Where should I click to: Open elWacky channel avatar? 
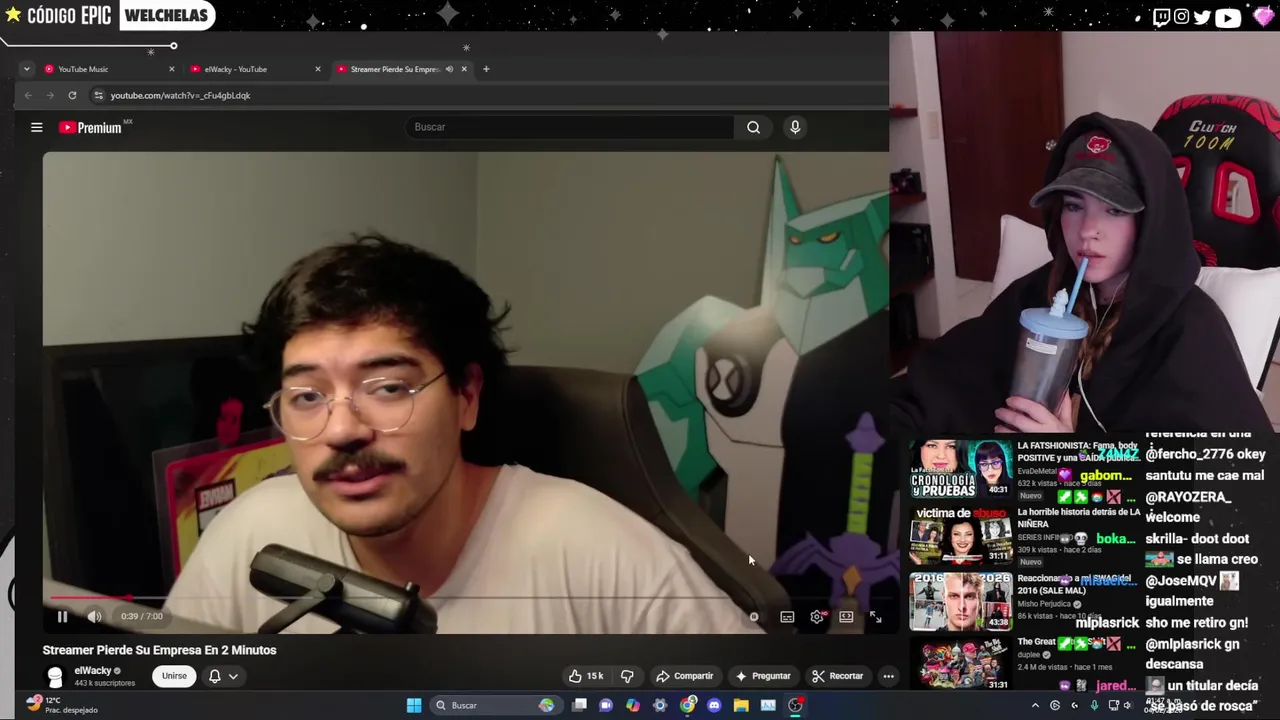pyautogui.click(x=55, y=677)
